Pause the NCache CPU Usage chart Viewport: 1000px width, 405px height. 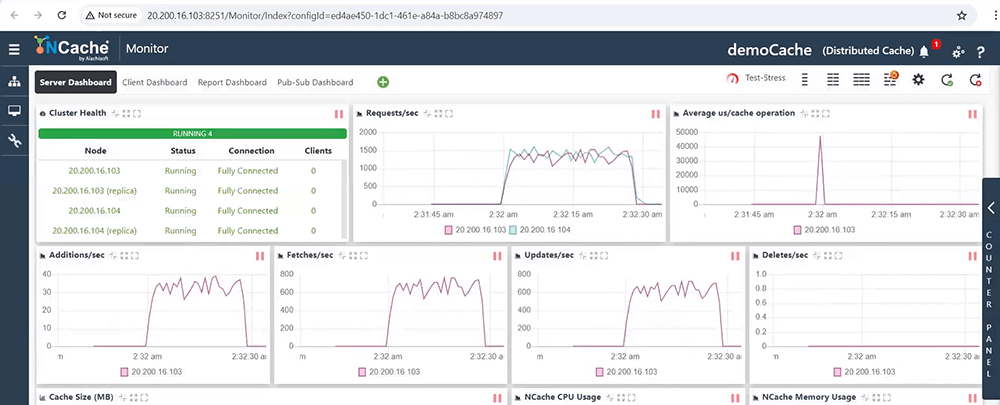(735, 398)
